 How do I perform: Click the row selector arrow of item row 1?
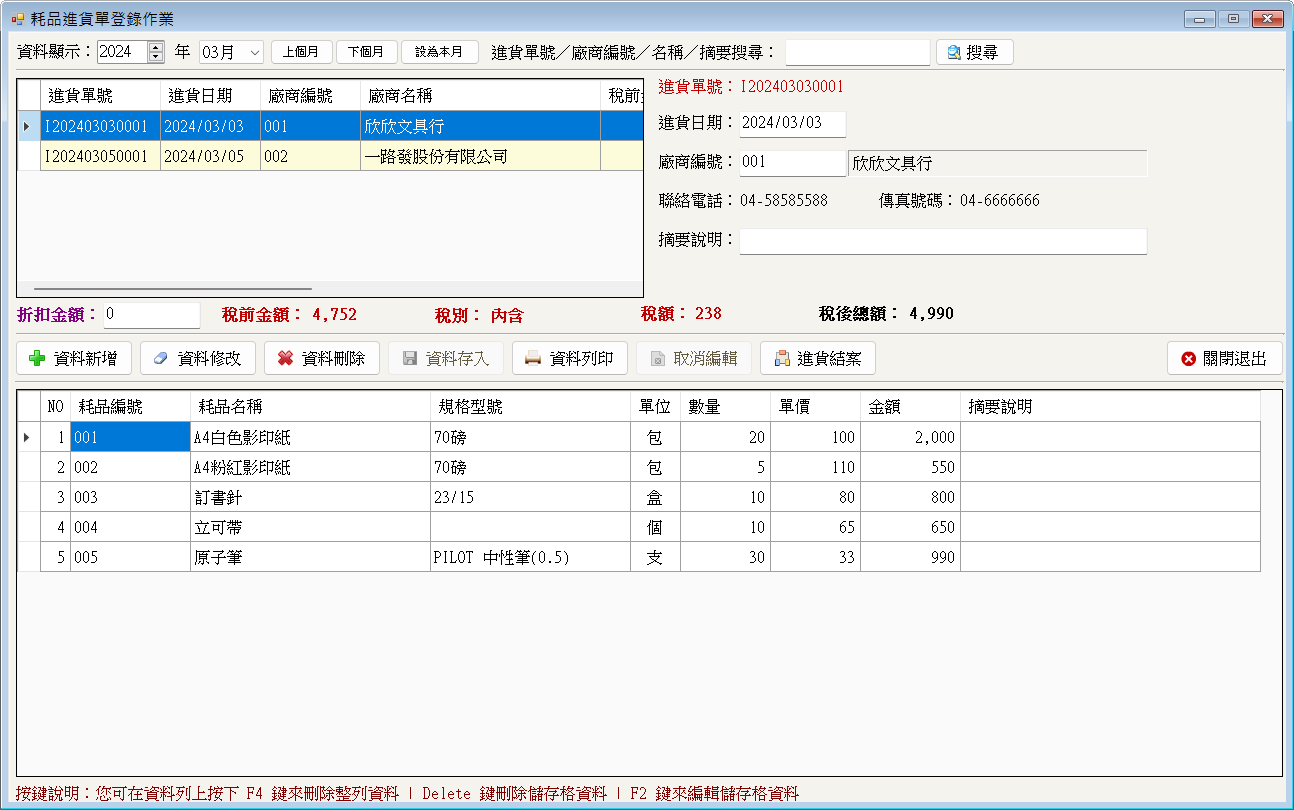coord(28,437)
